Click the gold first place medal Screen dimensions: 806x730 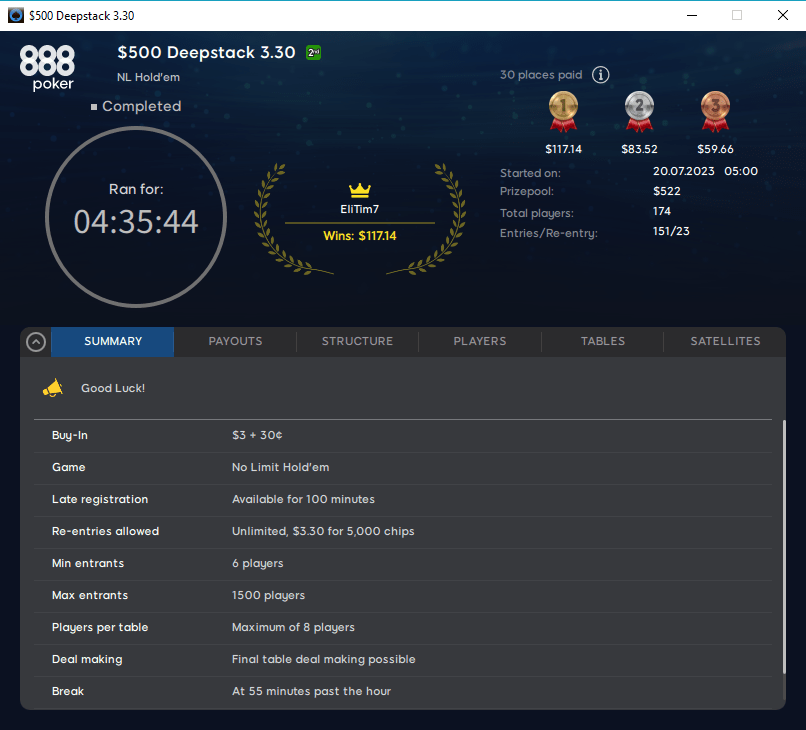click(563, 111)
